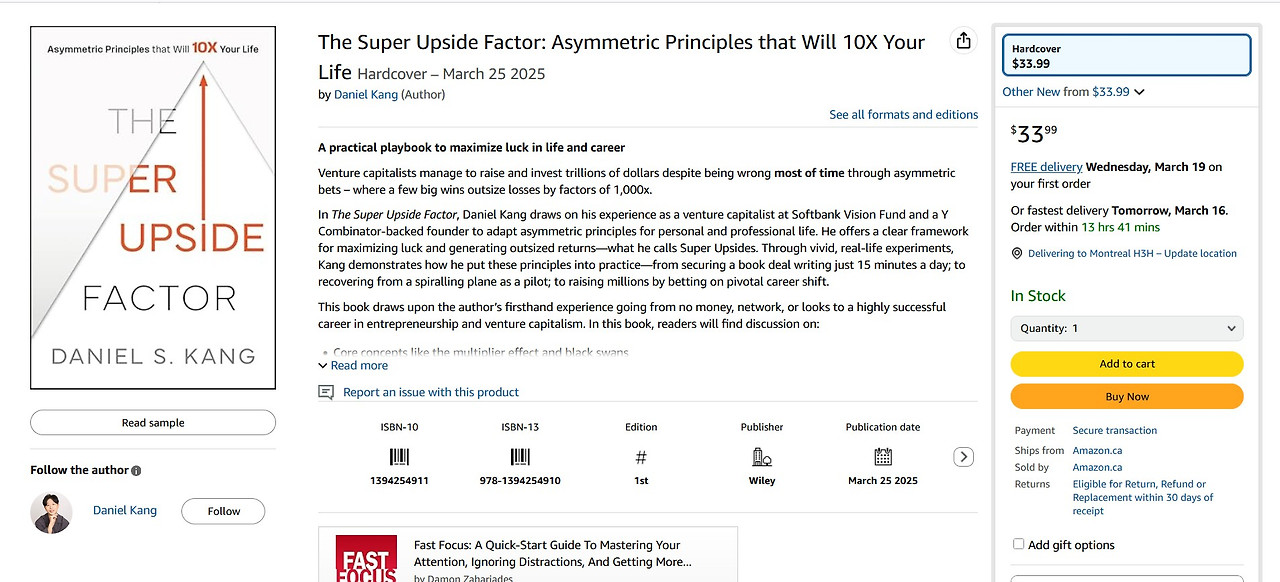
Task: Click the share icon beside the title
Action: point(963,40)
